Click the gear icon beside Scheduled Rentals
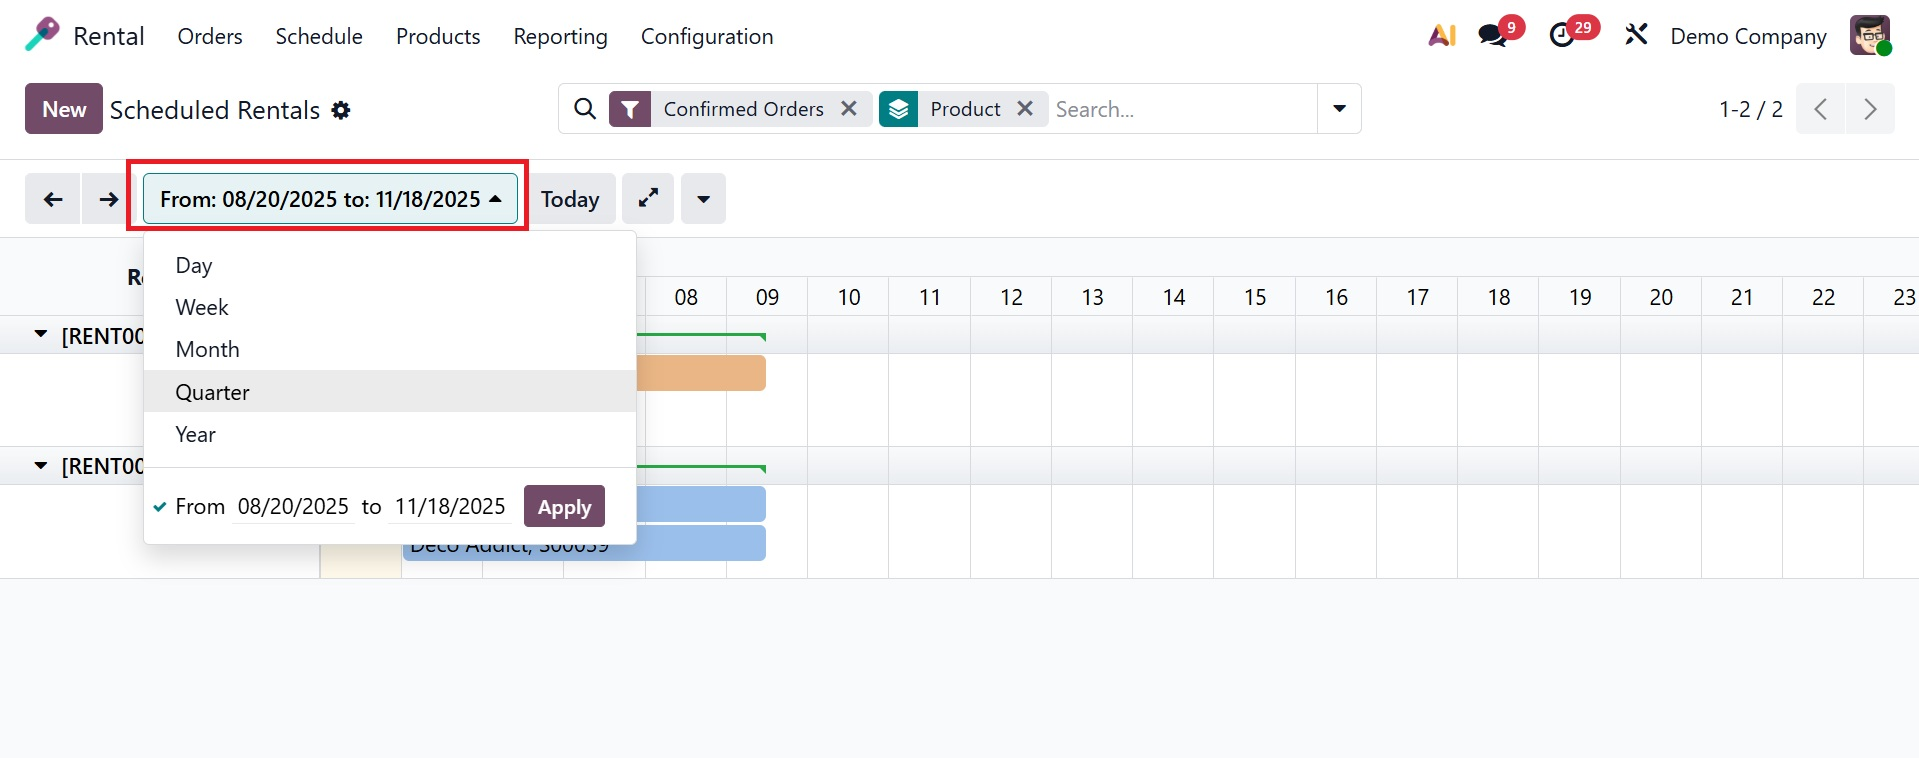Viewport: 1919px width, 758px height. point(341,110)
